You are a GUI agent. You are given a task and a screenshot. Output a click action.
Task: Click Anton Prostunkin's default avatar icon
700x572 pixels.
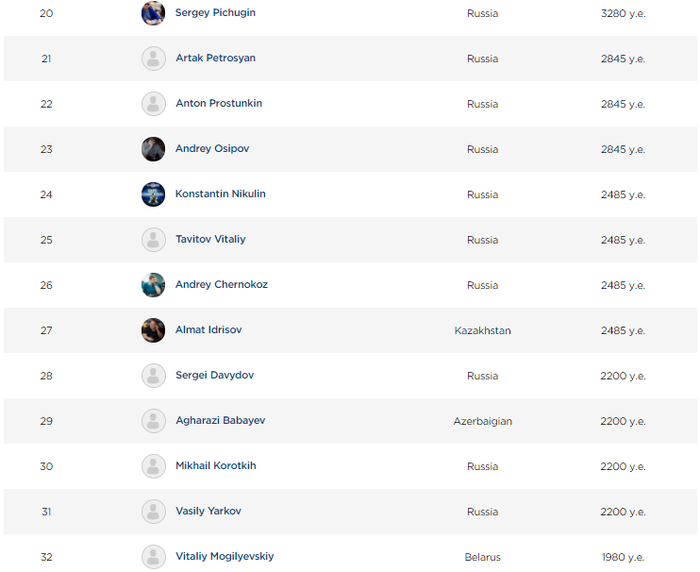click(153, 104)
